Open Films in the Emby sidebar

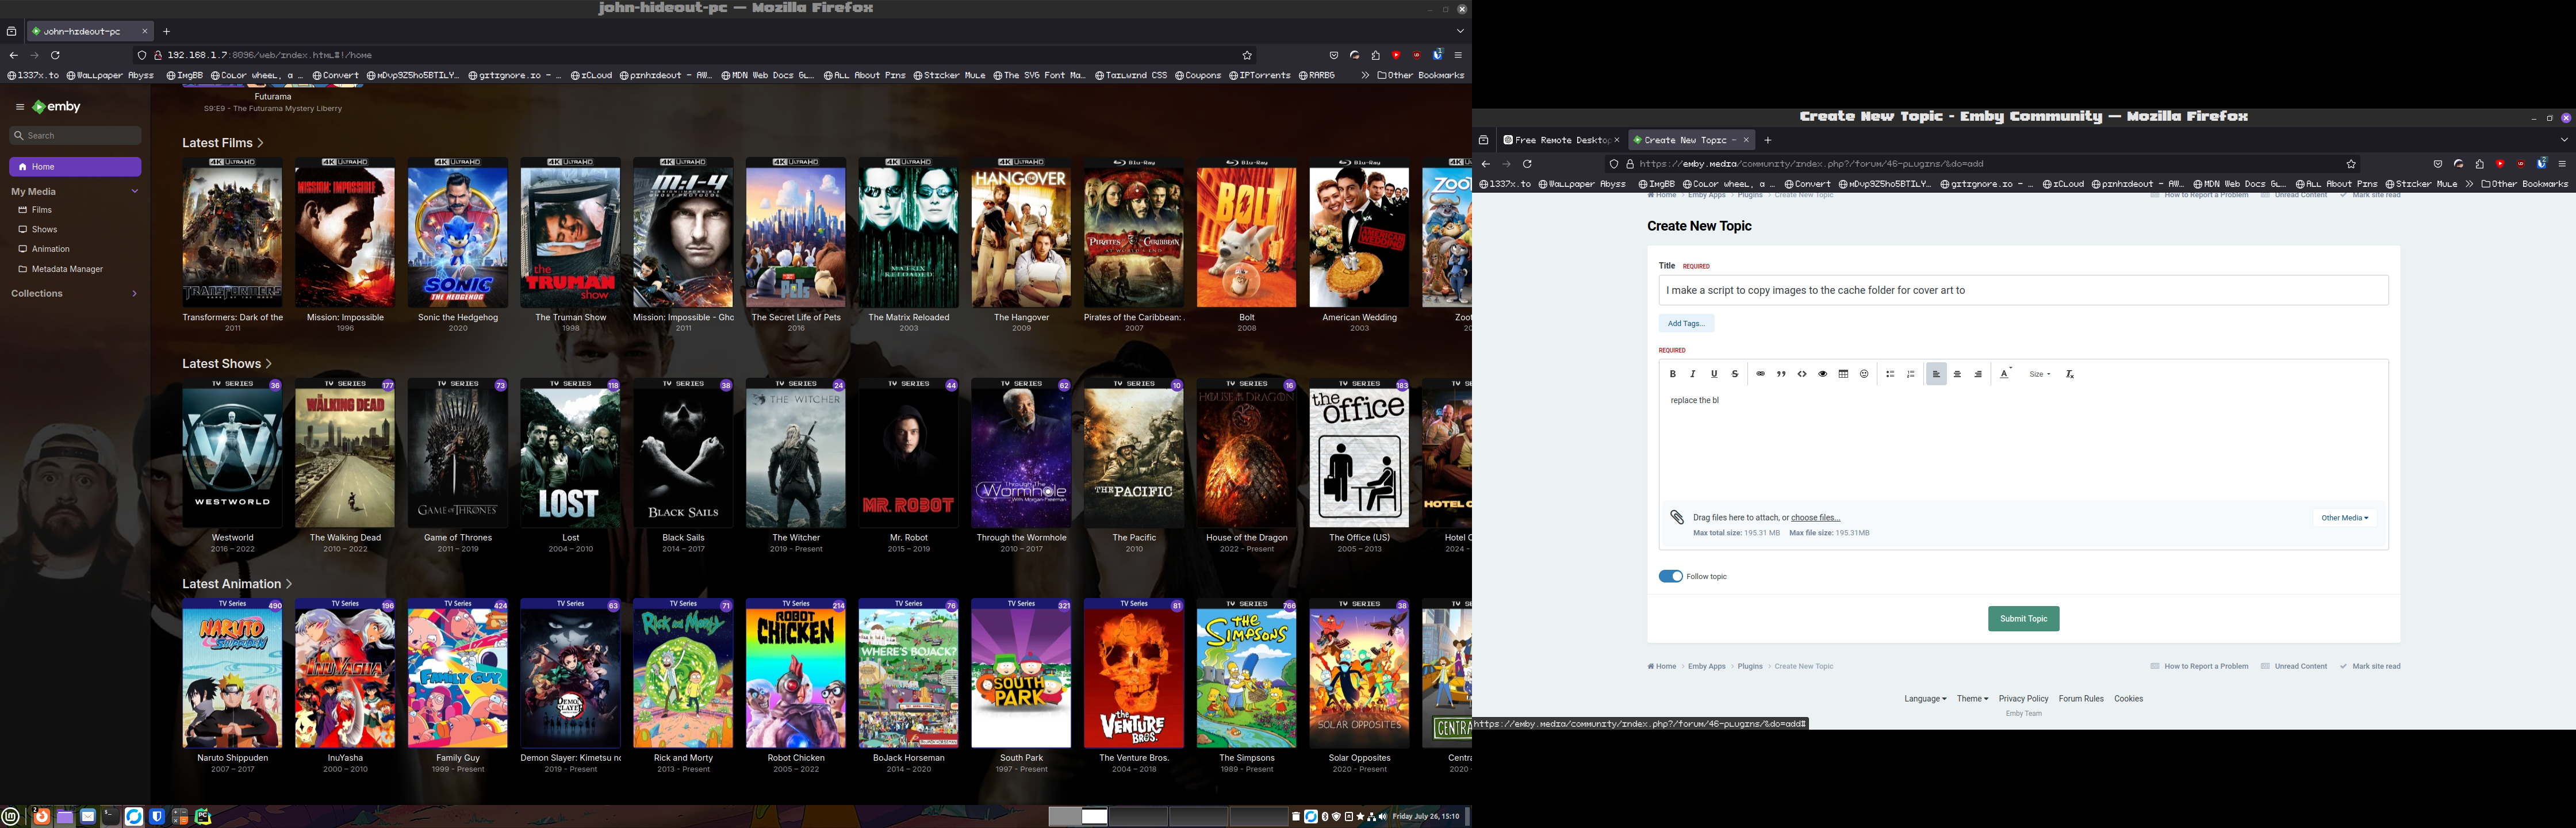(41, 210)
